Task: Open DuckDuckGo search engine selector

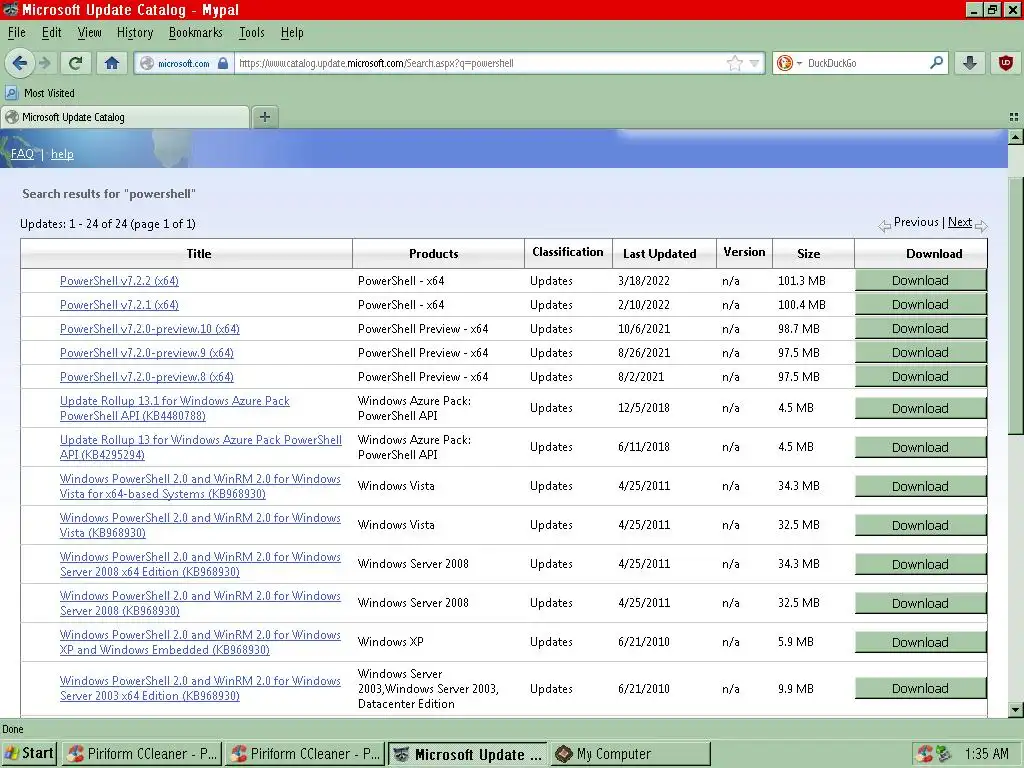Action: 789,63
